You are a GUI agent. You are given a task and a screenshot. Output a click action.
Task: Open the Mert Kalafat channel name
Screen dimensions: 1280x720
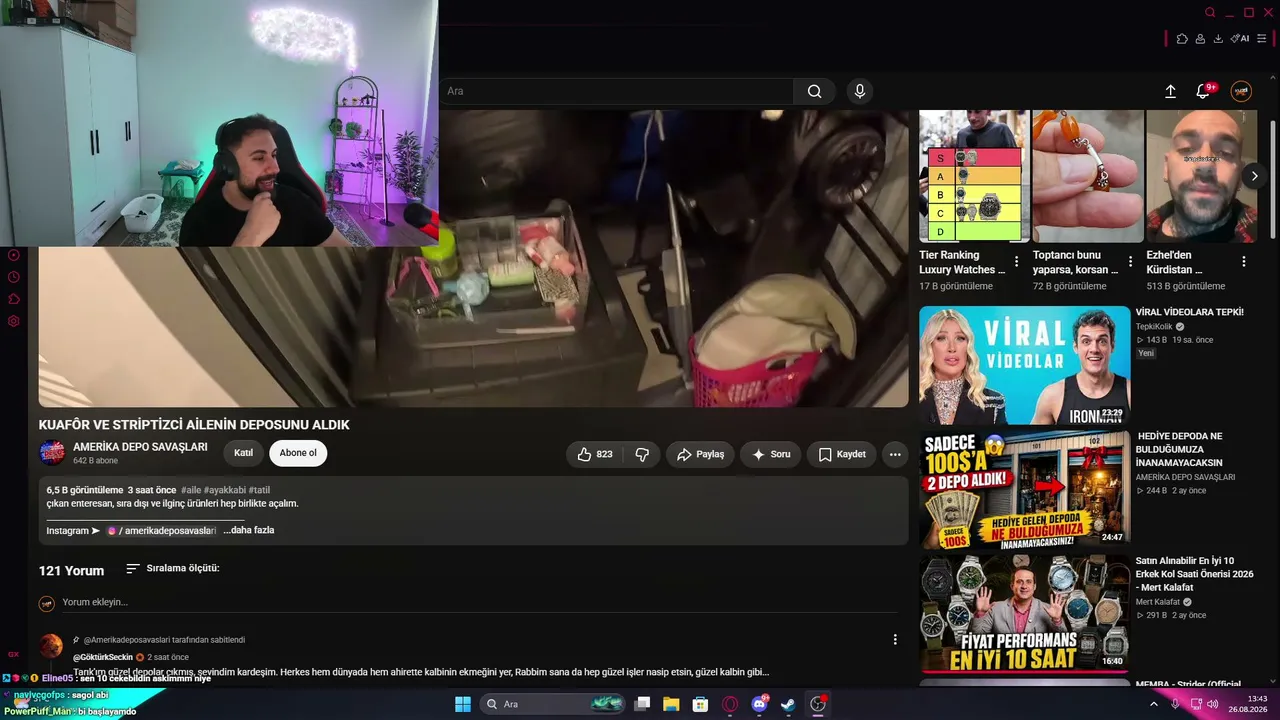pos(1158,602)
